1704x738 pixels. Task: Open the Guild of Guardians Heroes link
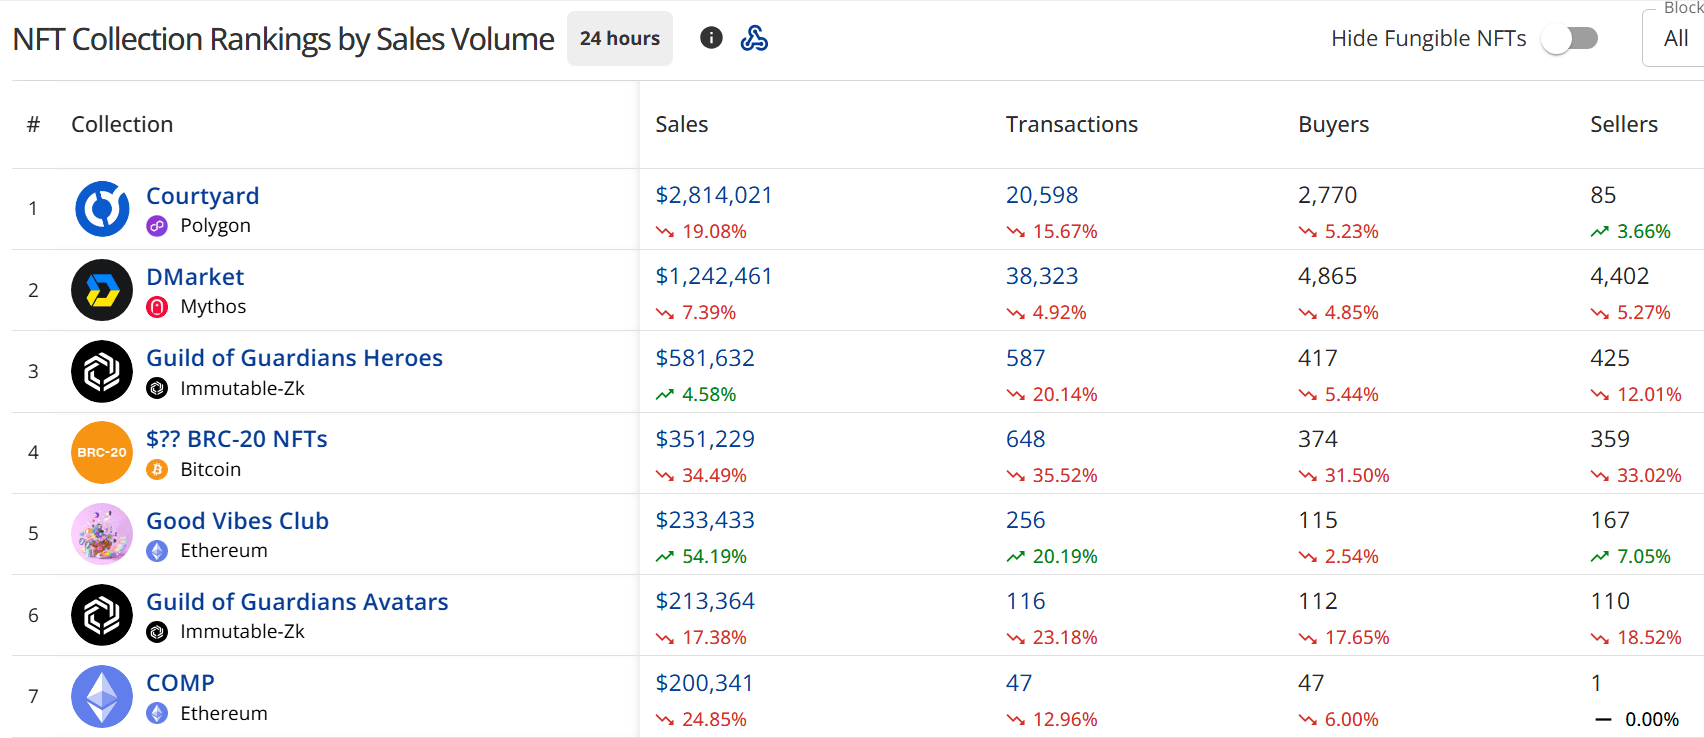pyautogui.click(x=294, y=358)
